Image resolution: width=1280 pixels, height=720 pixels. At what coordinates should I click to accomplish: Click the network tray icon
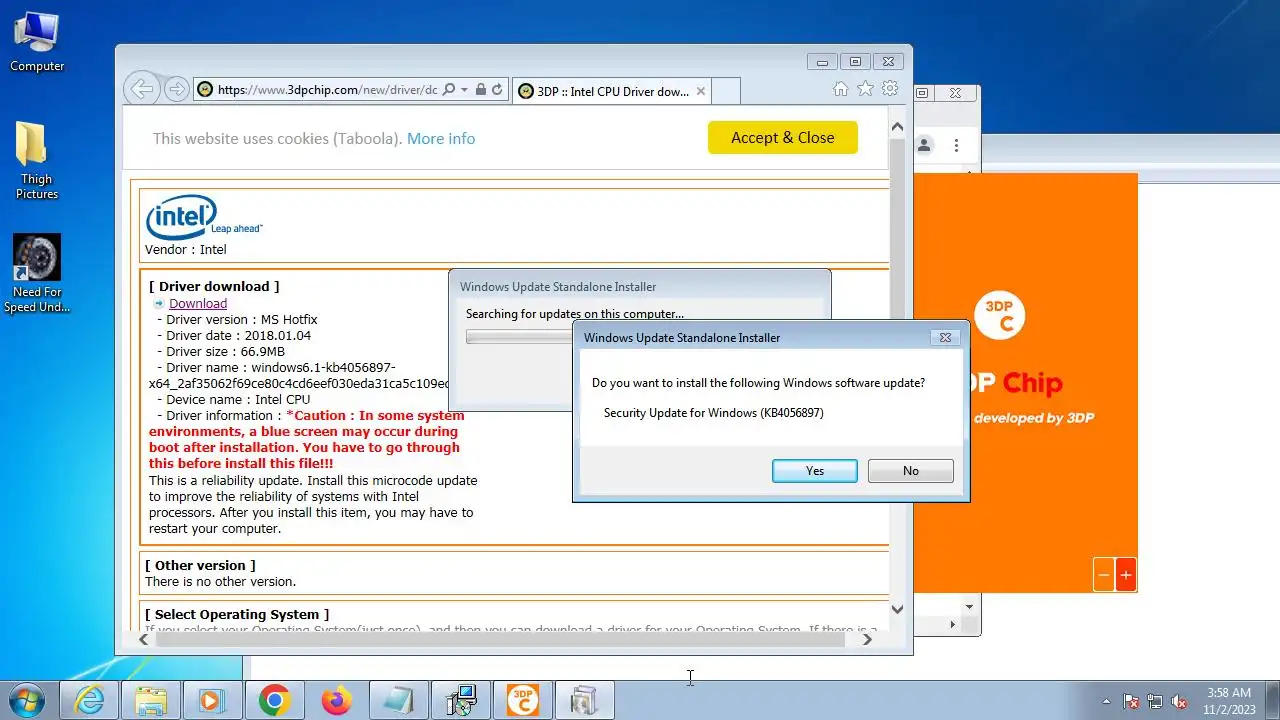pos(1155,701)
